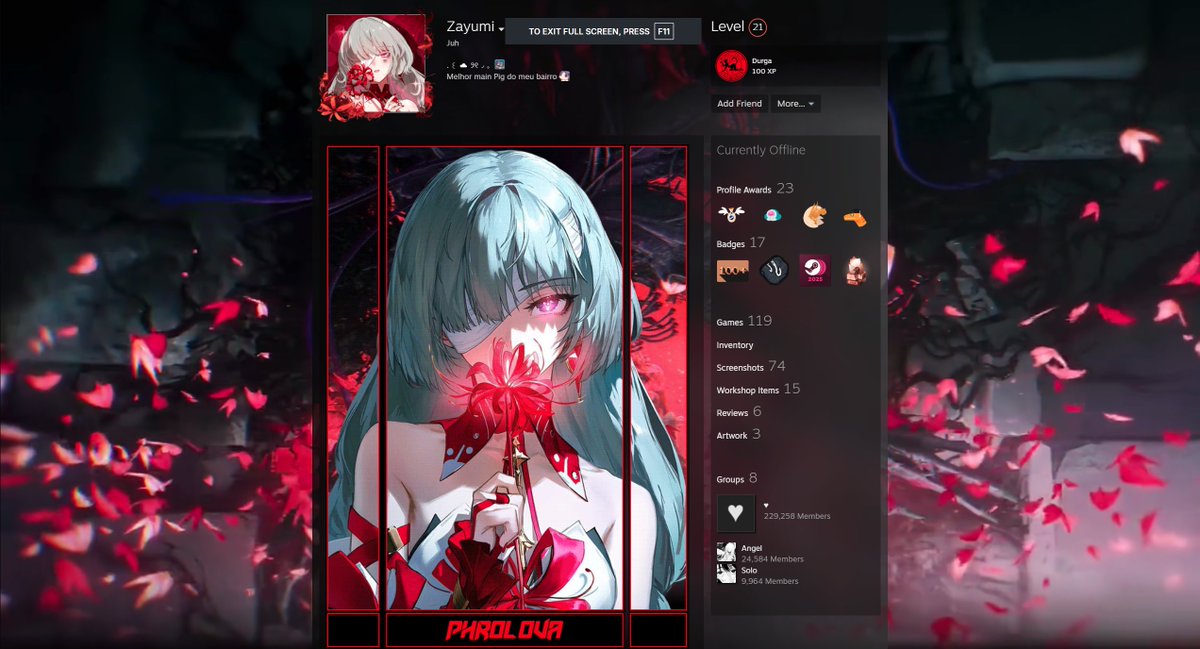This screenshot has height=649, width=1200.
Task: Open the heart group avatar
Action: coord(736,513)
